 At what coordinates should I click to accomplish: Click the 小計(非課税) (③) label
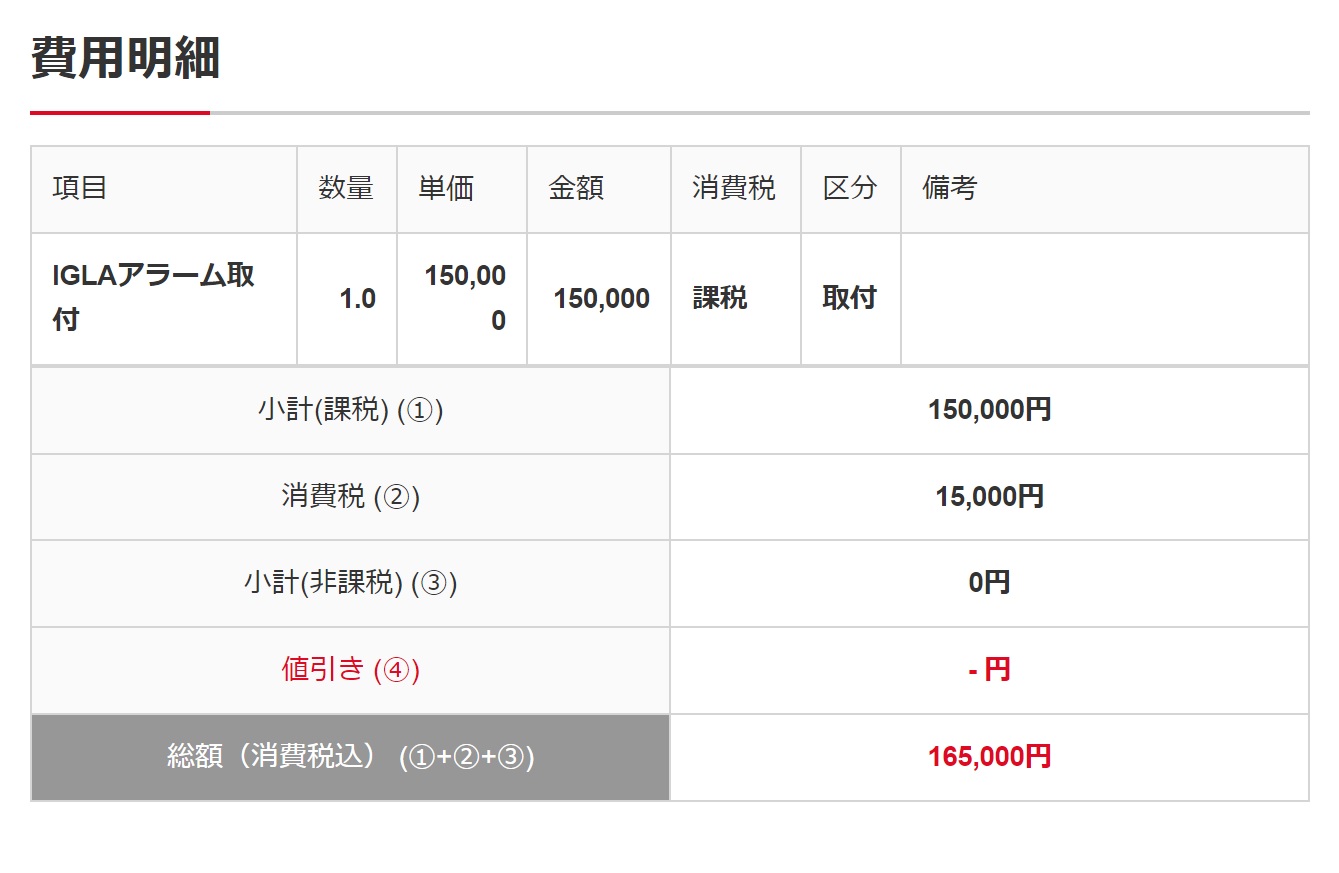coord(350,583)
